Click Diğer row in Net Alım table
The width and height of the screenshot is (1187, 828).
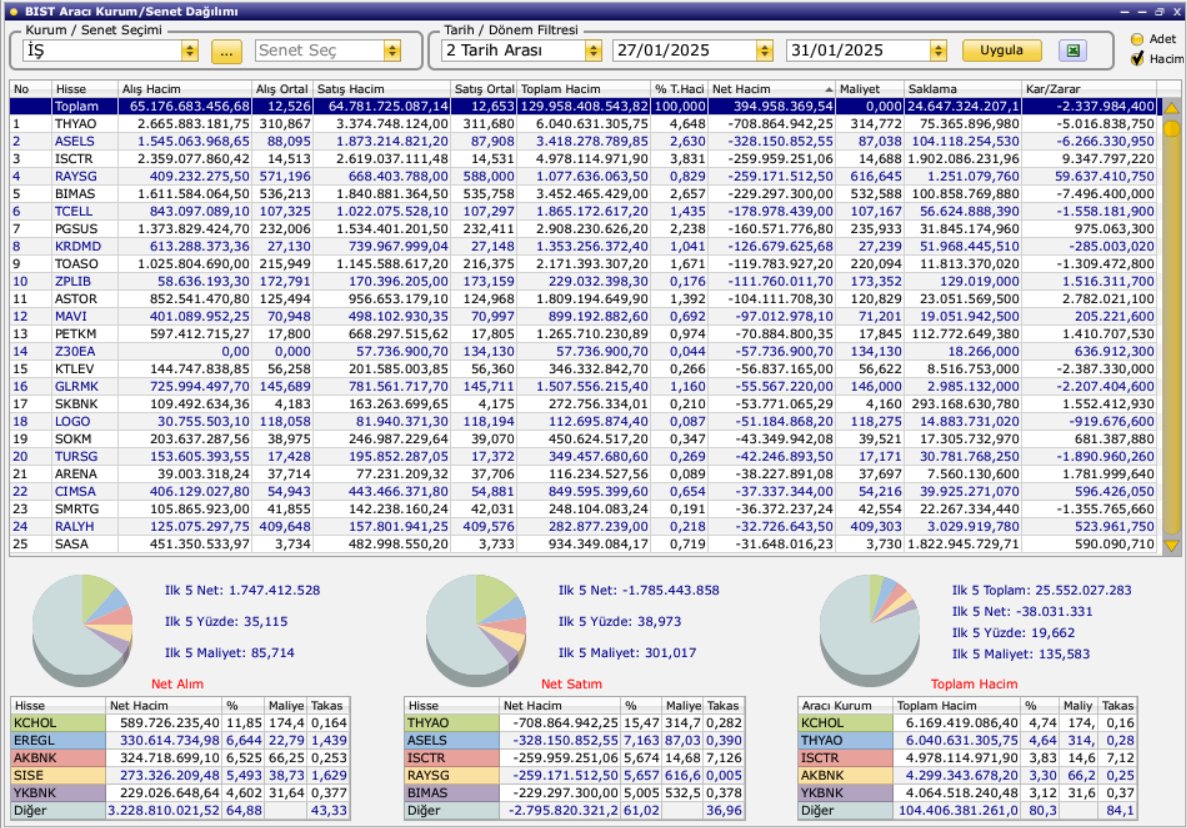pos(180,810)
